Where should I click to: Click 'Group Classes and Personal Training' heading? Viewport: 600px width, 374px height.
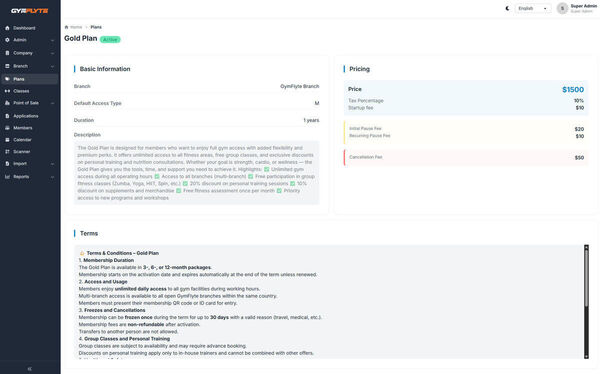pyautogui.click(x=127, y=339)
